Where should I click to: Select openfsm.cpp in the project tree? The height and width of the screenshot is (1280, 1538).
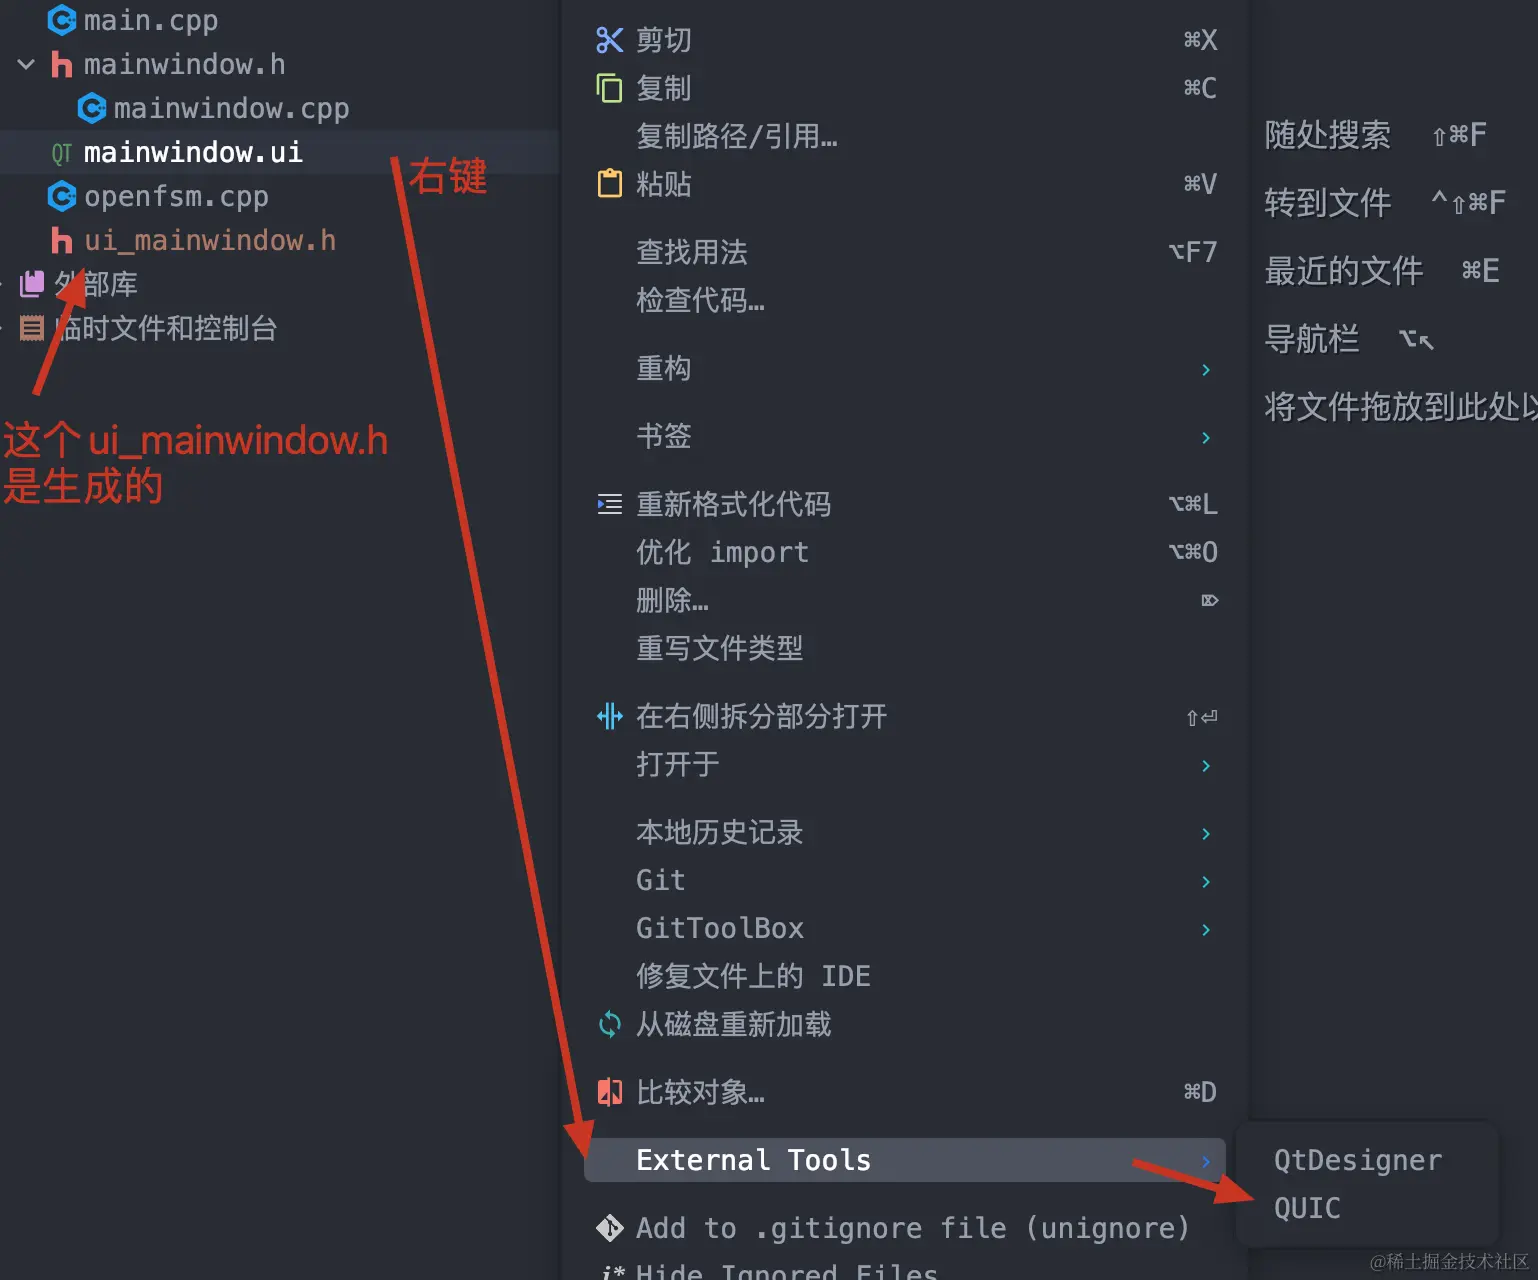click(x=176, y=196)
